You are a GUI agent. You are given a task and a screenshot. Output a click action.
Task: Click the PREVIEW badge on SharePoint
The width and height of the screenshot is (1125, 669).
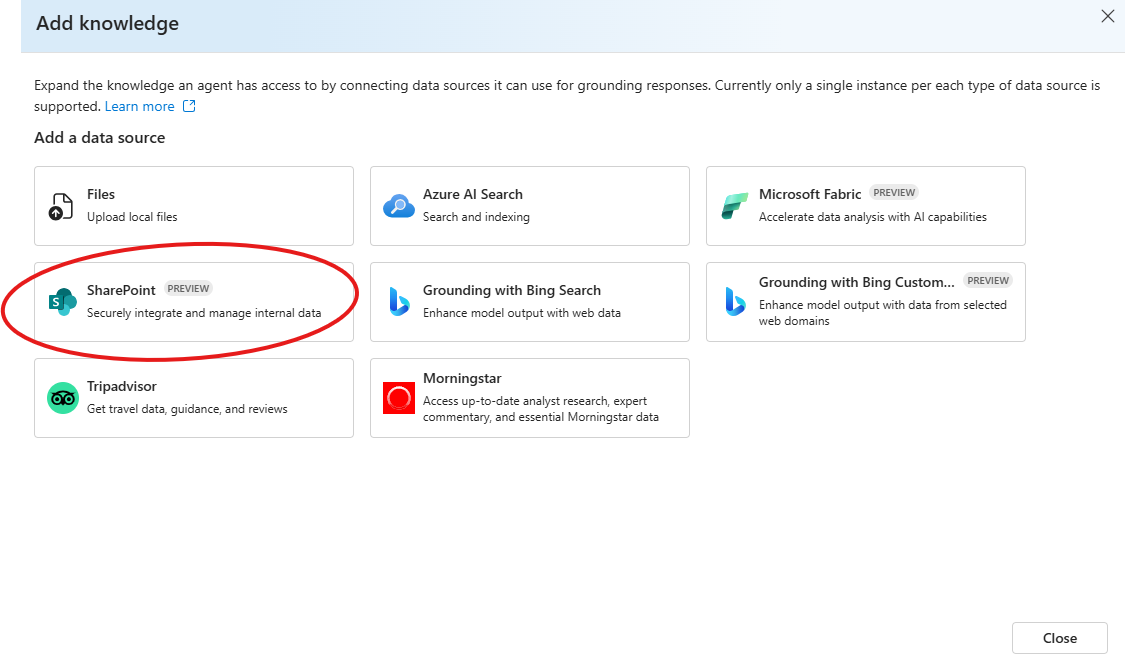(x=188, y=289)
